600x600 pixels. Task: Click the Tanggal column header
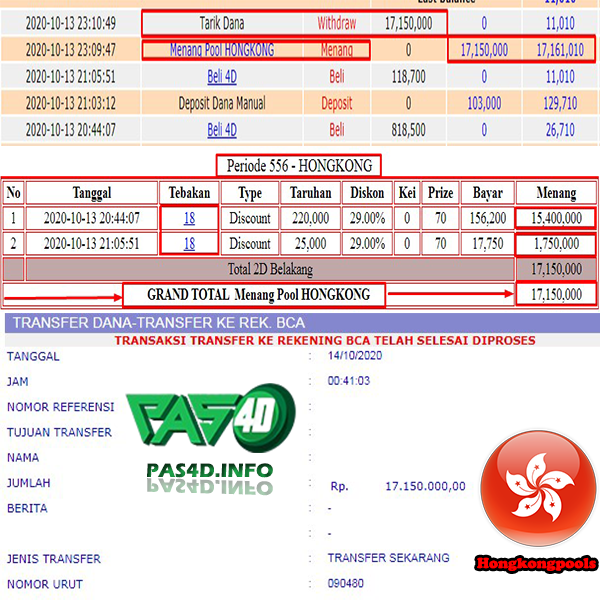[92, 193]
